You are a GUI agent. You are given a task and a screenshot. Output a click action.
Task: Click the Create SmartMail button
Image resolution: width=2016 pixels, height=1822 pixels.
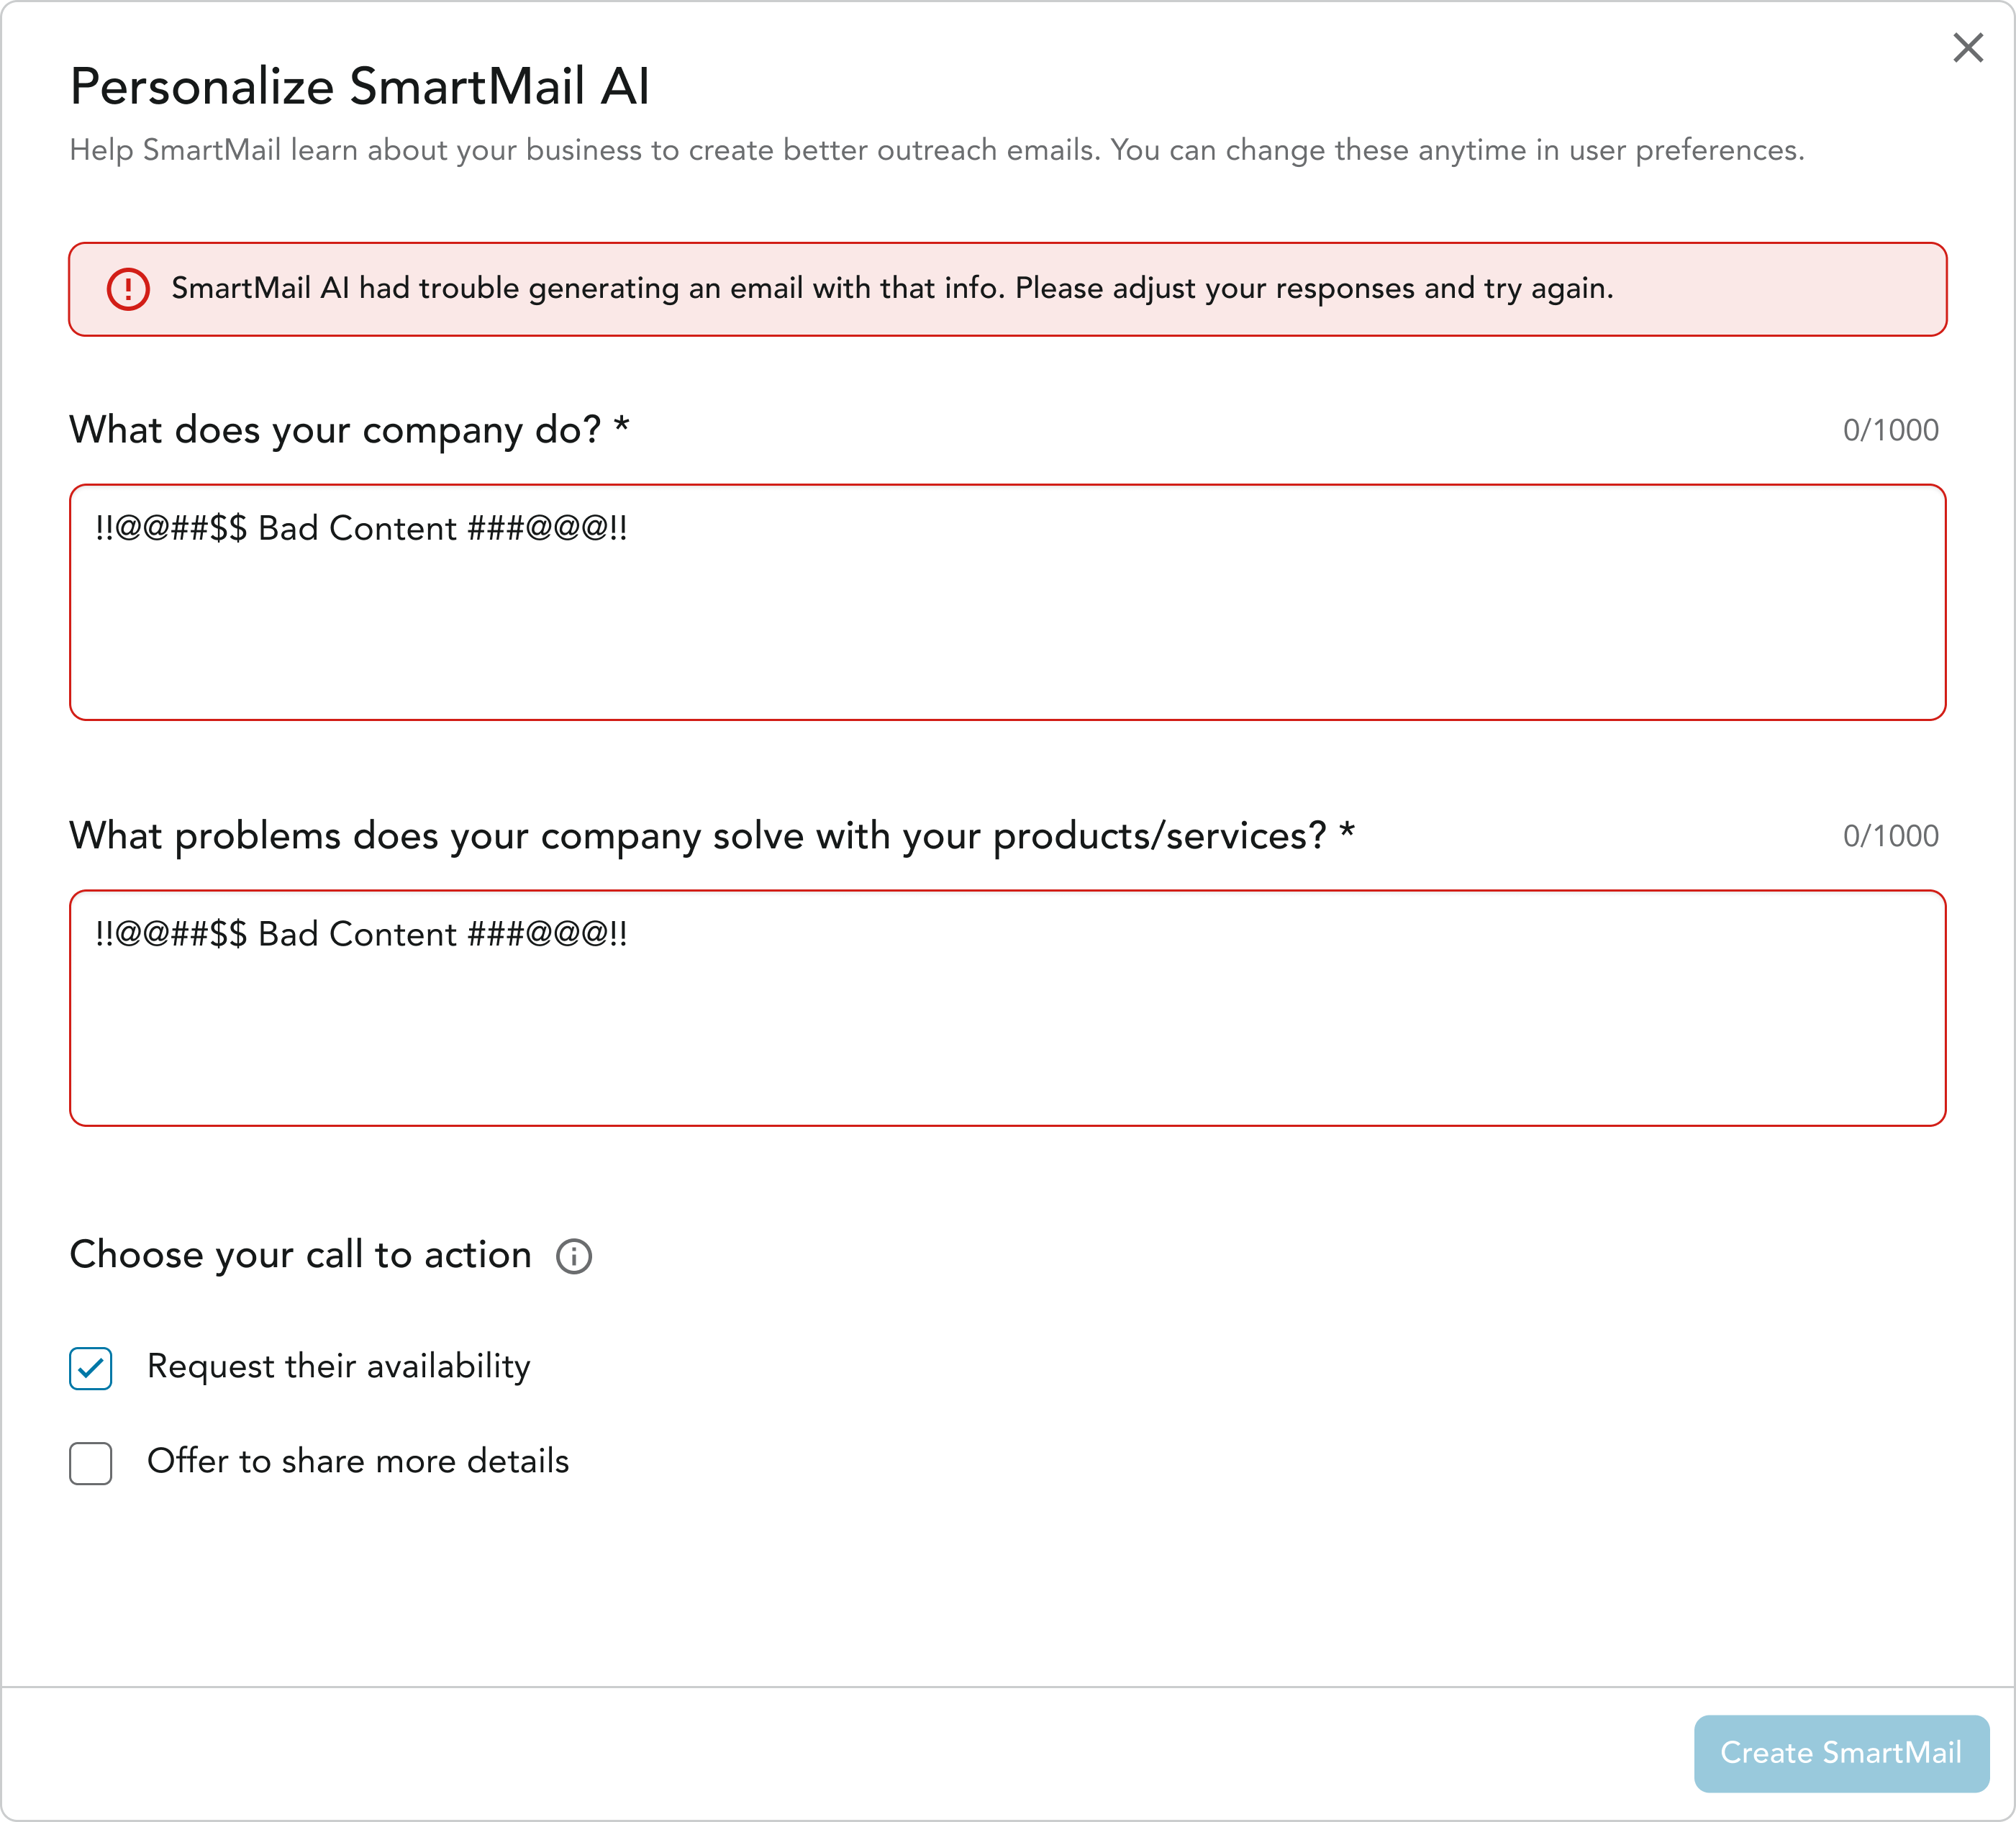1841,1753
